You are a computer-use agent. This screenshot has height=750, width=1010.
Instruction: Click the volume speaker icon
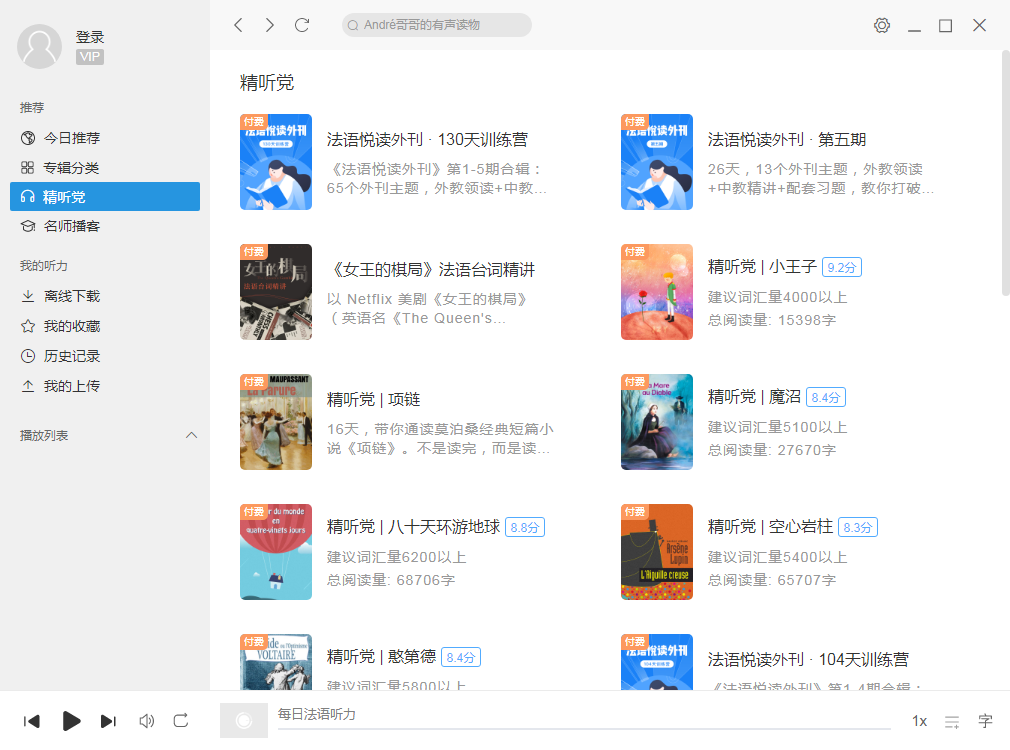coord(147,721)
